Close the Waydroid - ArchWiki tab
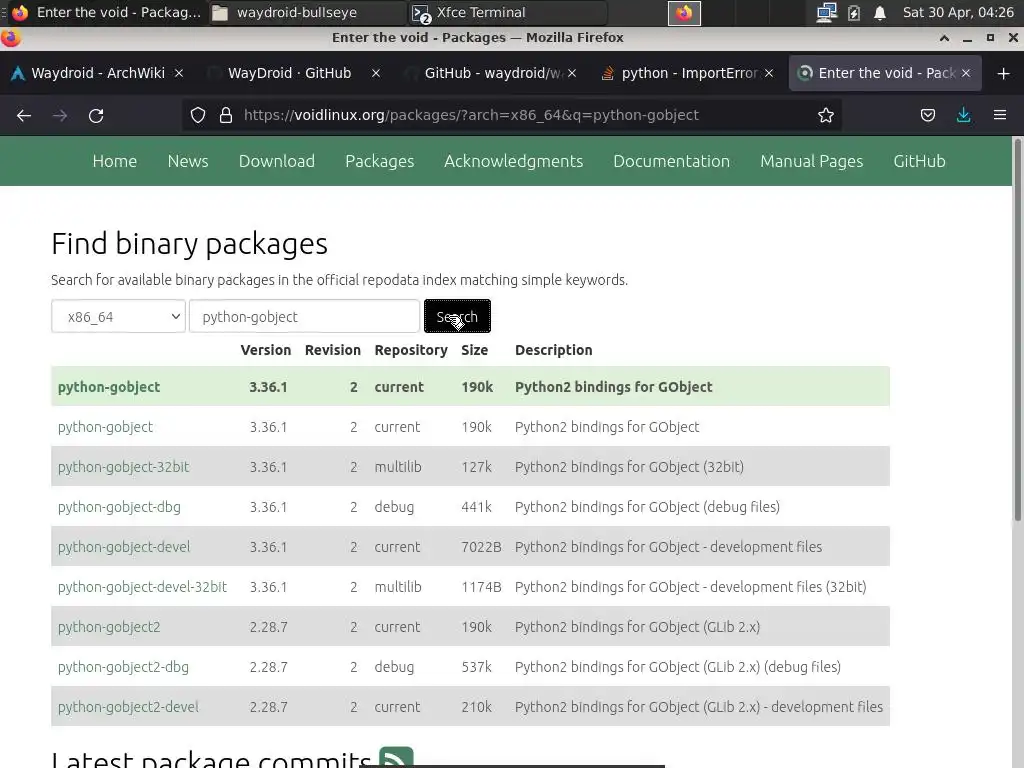Screen dimensions: 1024x768 coord(179,73)
